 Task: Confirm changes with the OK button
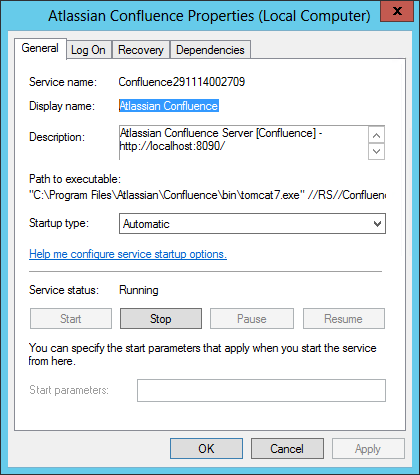point(206,449)
